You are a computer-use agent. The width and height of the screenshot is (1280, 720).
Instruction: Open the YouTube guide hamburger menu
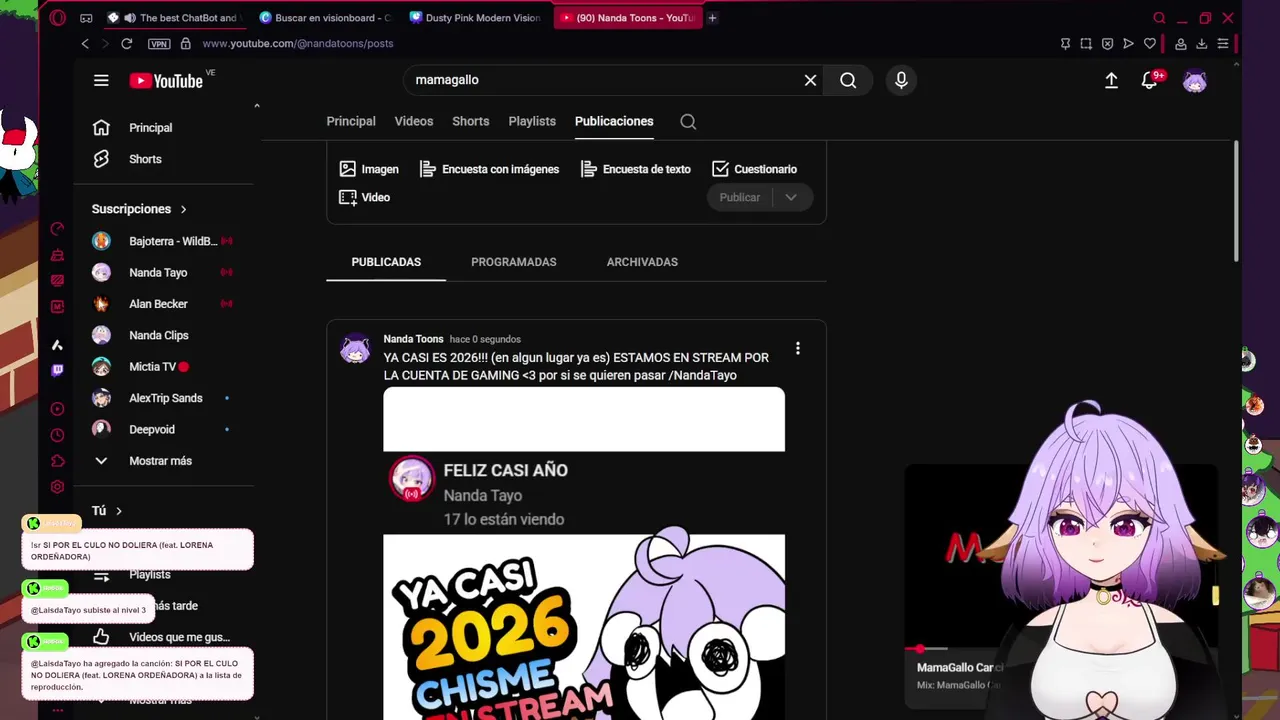101,80
